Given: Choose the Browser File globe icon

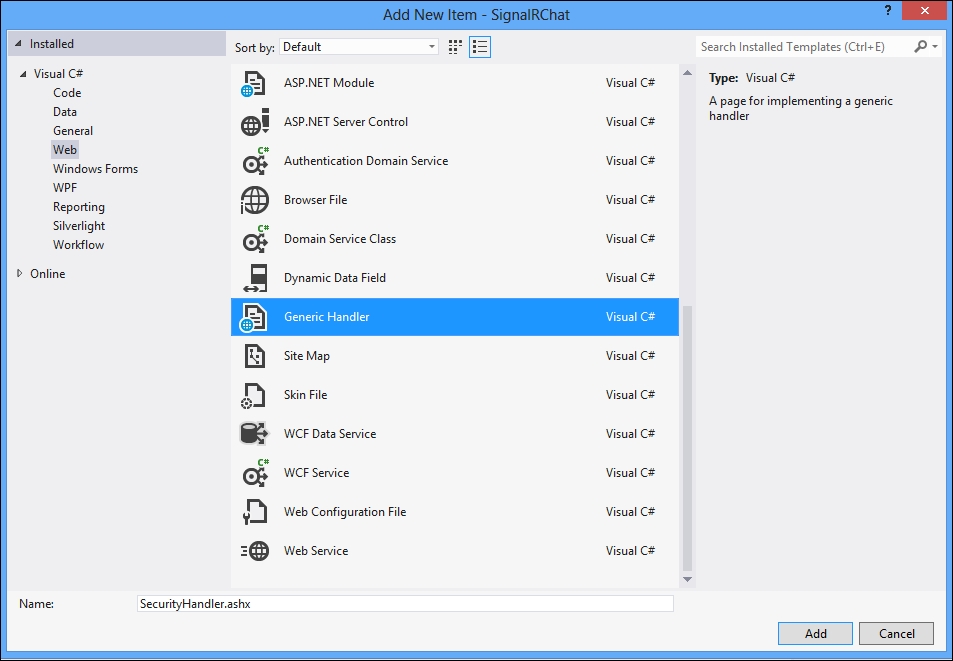Looking at the screenshot, I should point(254,201).
